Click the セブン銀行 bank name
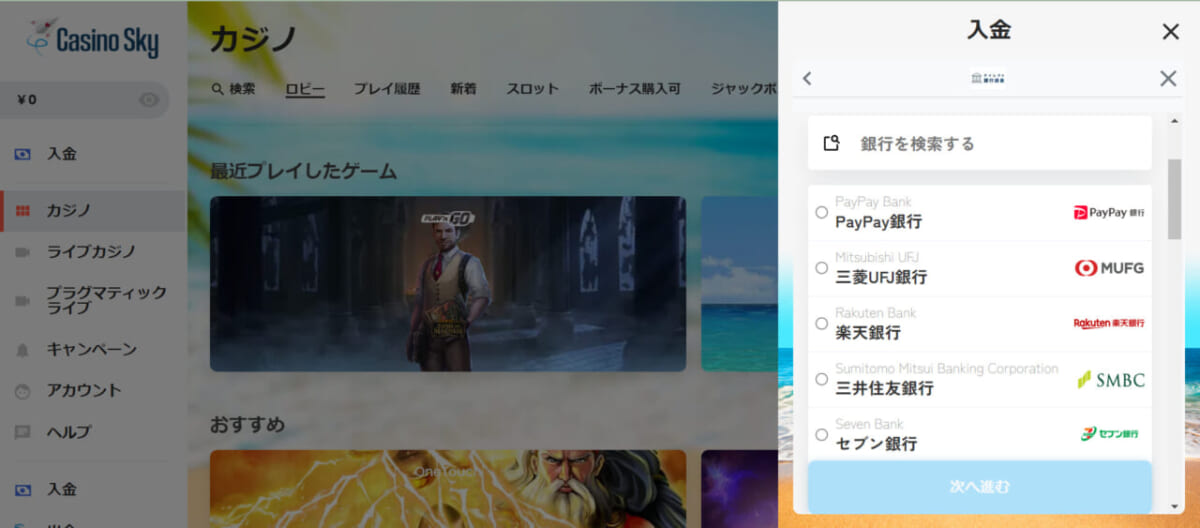This screenshot has height=528, width=1200. (876, 443)
